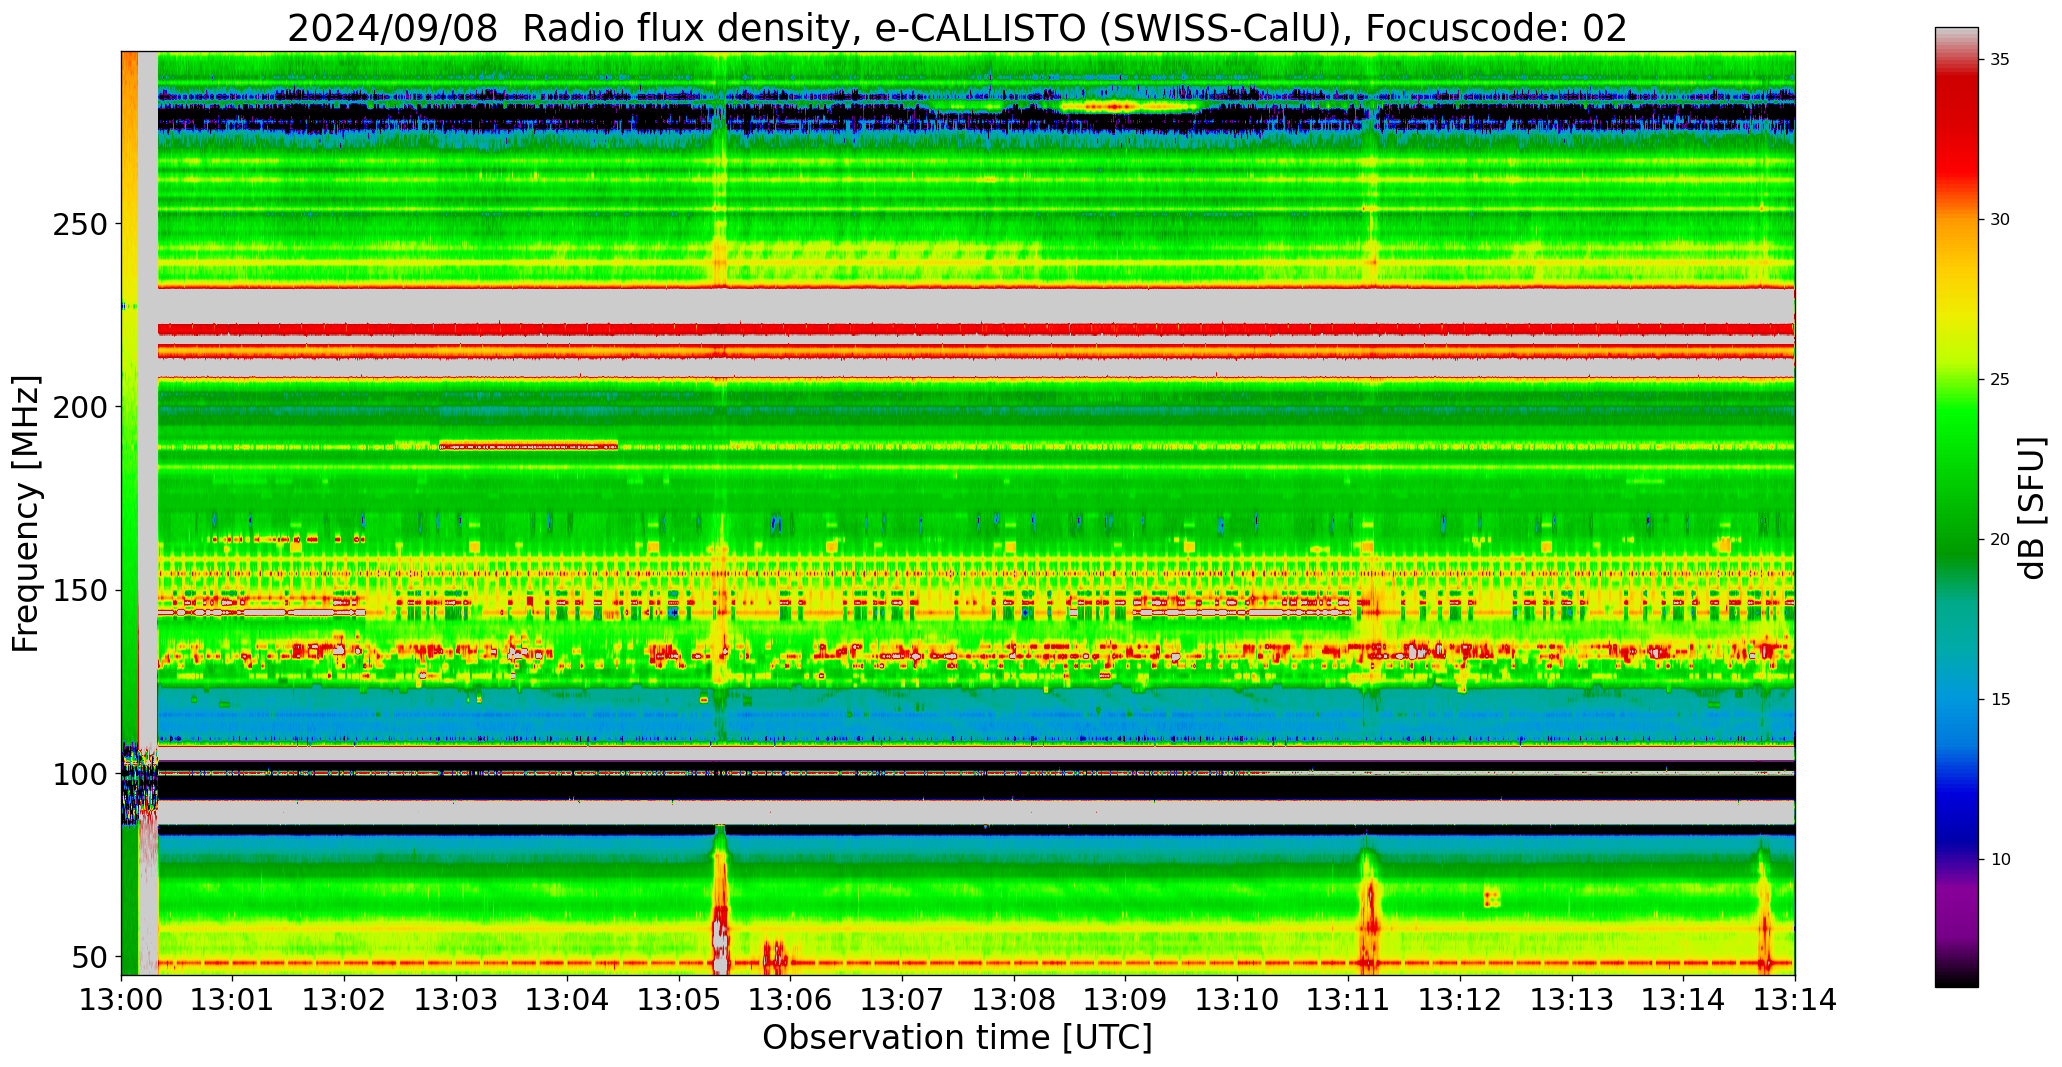Click the 200 frequency tick label

[x=78, y=407]
